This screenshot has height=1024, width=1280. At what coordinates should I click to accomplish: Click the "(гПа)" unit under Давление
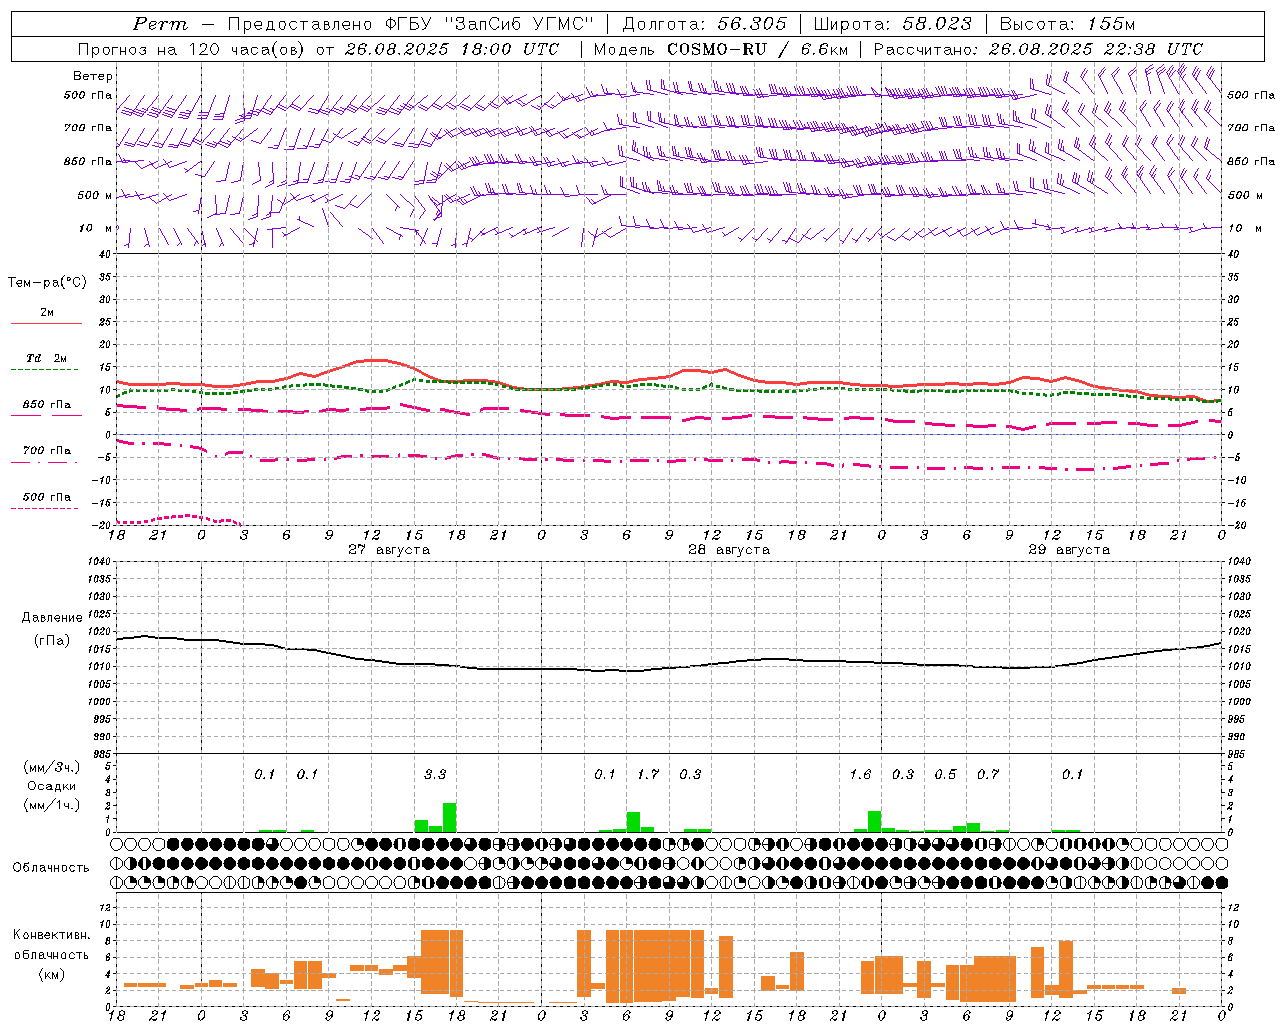coord(52,640)
